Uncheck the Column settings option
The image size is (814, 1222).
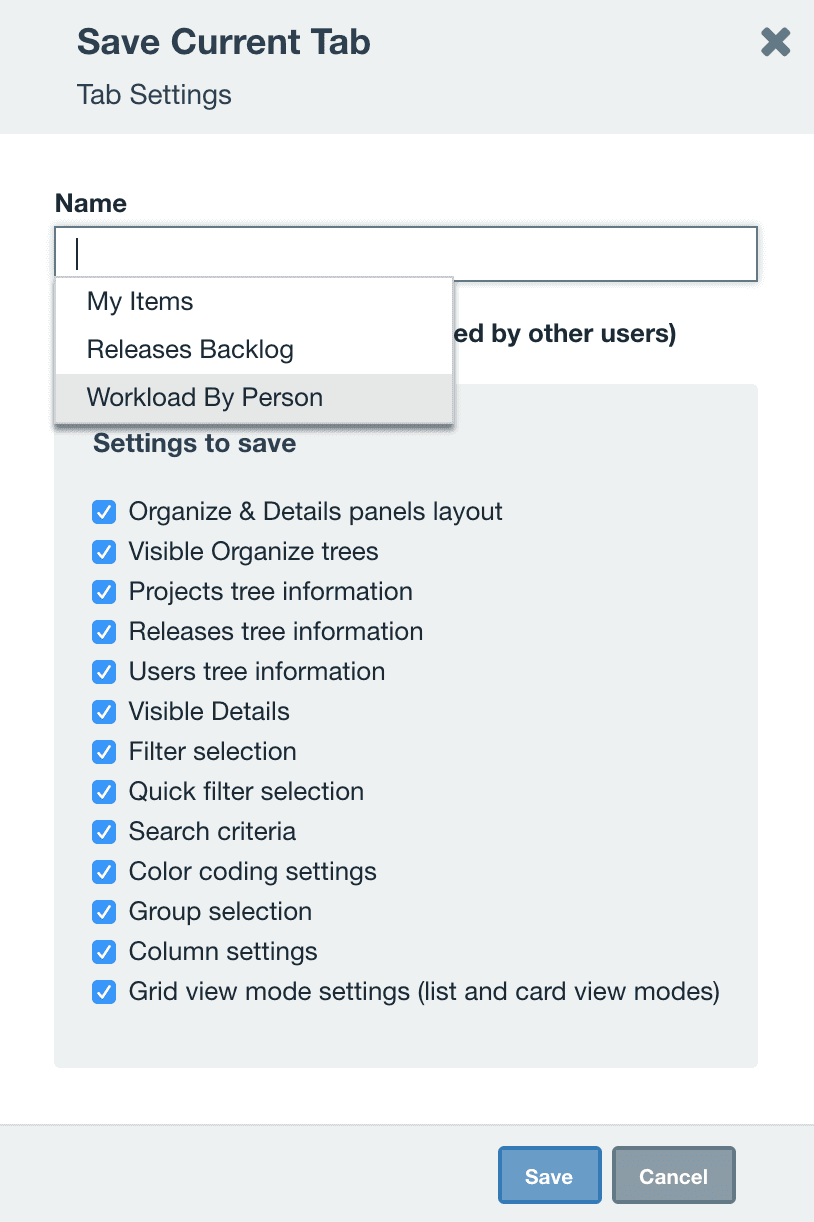(104, 951)
